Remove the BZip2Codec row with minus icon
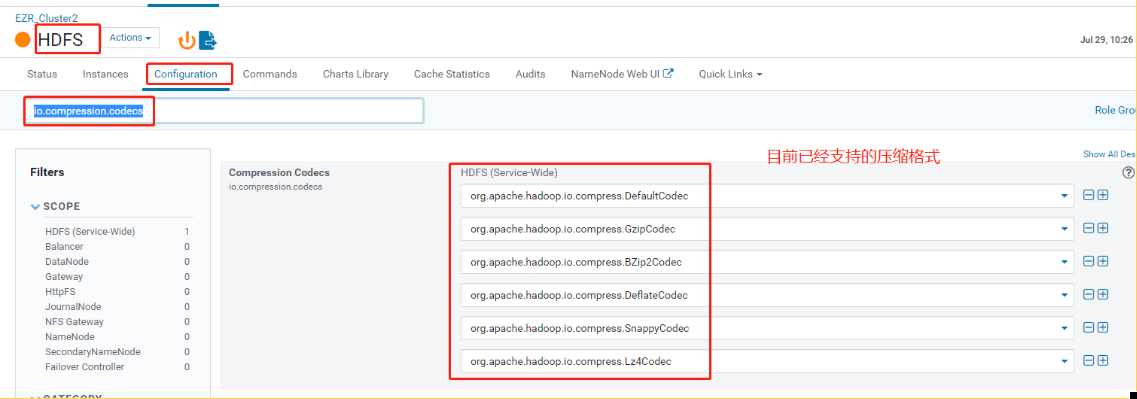This screenshot has height=399, width=1137. click(x=1088, y=260)
